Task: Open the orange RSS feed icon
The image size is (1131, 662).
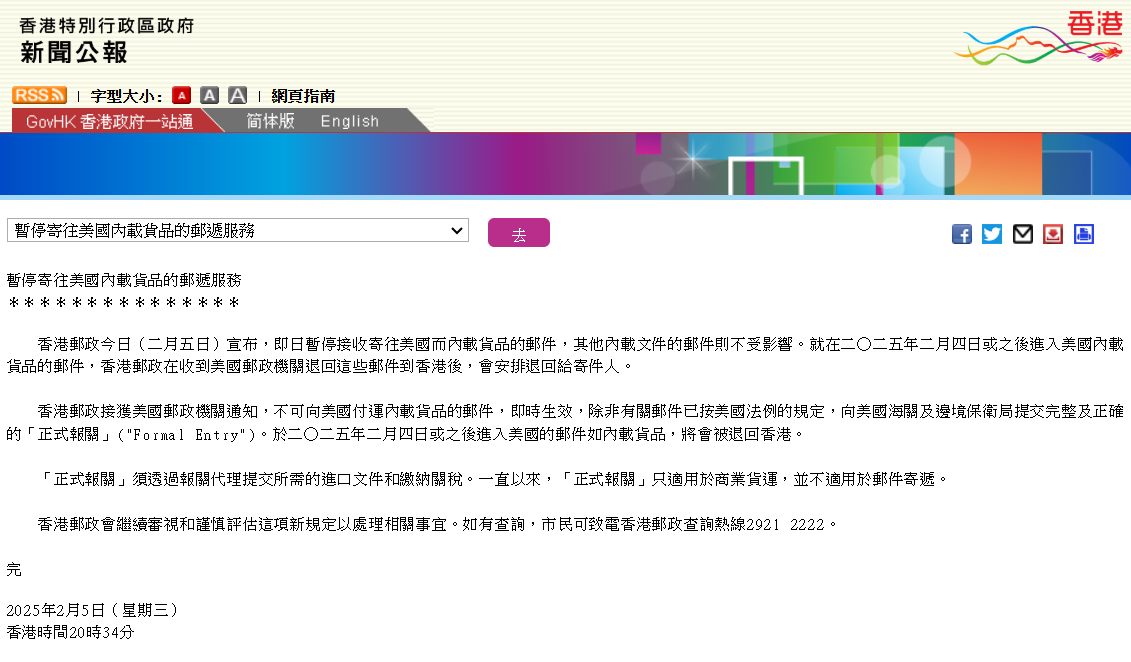Action: click(x=39, y=95)
